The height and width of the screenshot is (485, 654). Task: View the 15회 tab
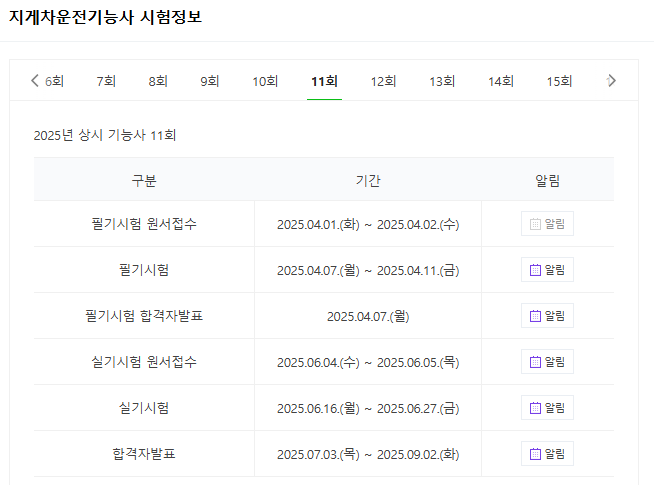(559, 81)
